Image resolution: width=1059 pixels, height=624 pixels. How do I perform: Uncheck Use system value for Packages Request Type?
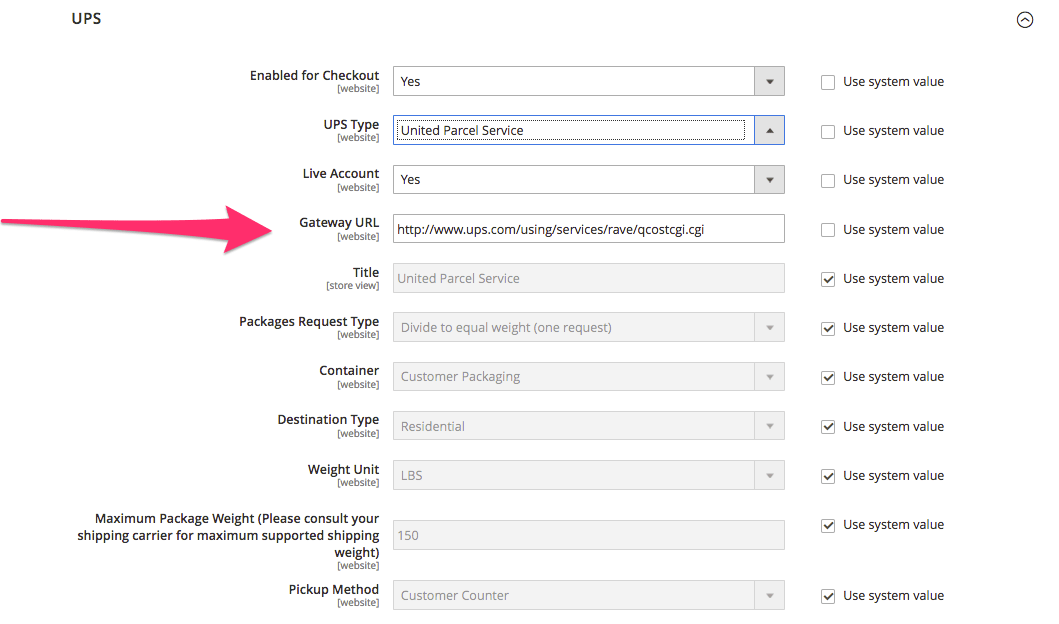(828, 329)
